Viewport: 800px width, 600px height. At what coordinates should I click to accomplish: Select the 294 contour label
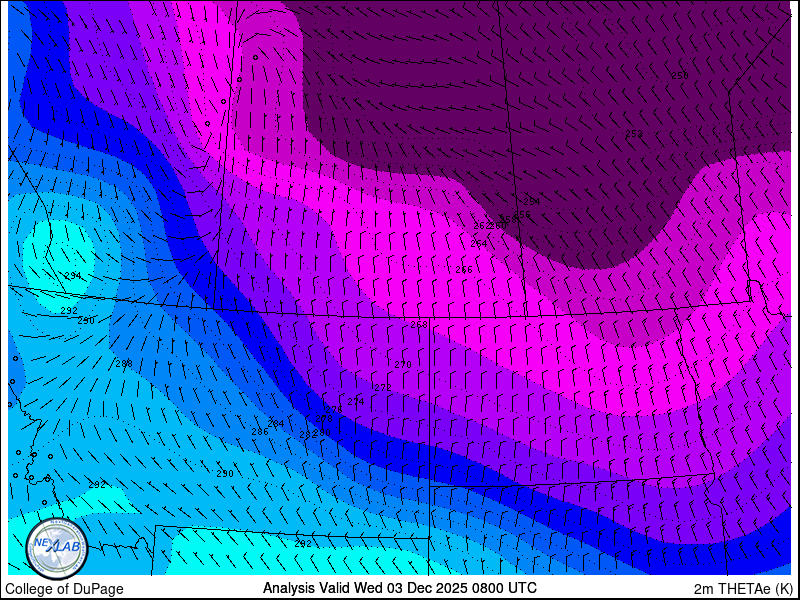73,276
